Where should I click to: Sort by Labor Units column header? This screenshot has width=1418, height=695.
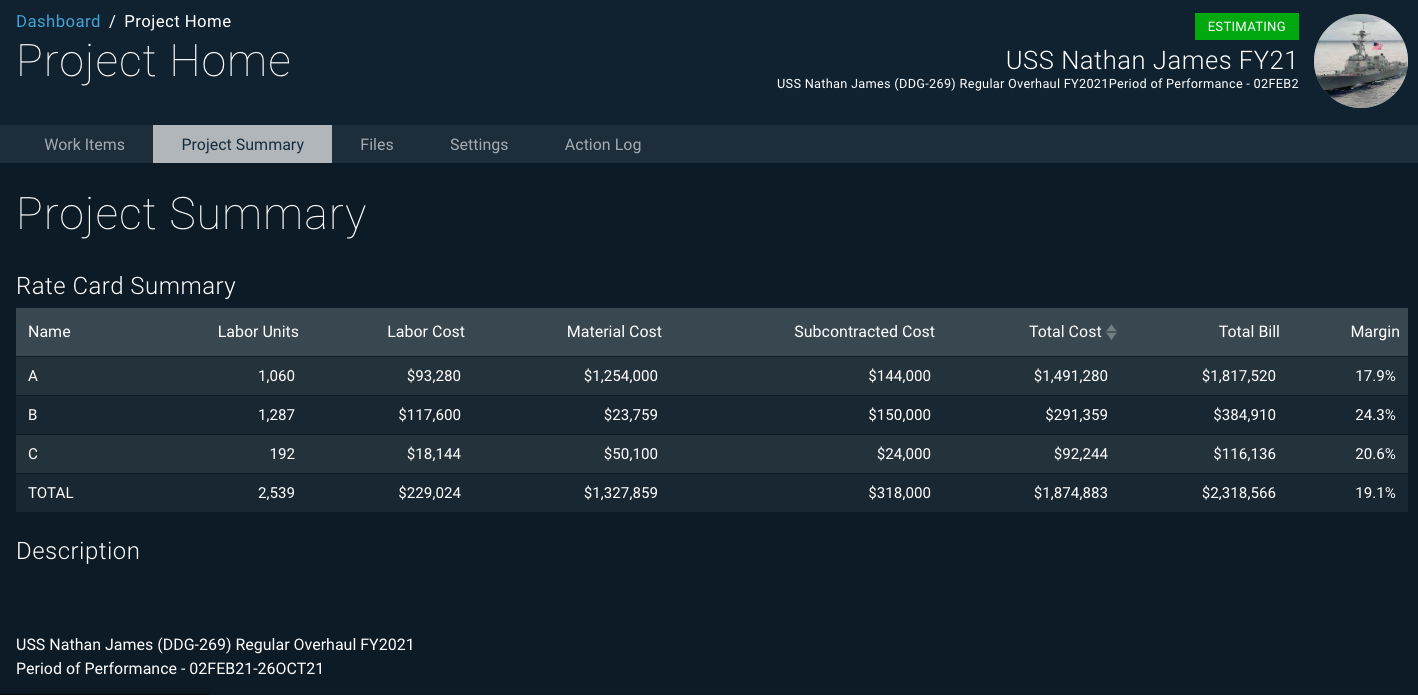[257, 332]
